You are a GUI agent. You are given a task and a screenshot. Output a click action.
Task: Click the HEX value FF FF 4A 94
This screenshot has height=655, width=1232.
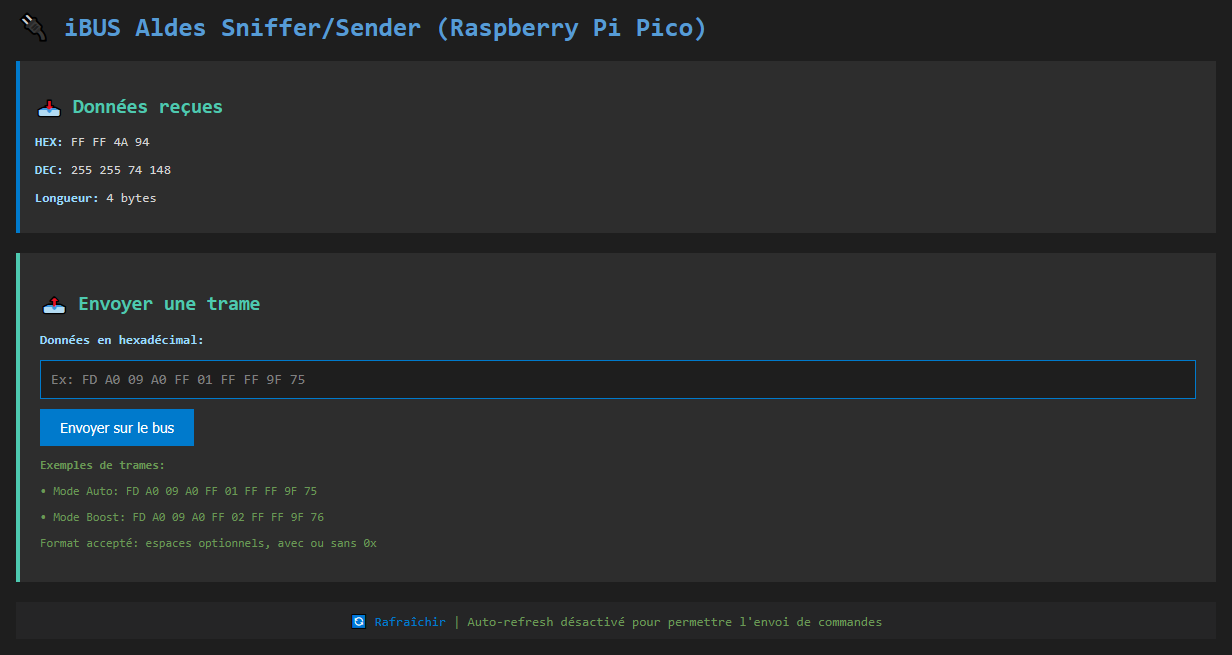point(110,142)
